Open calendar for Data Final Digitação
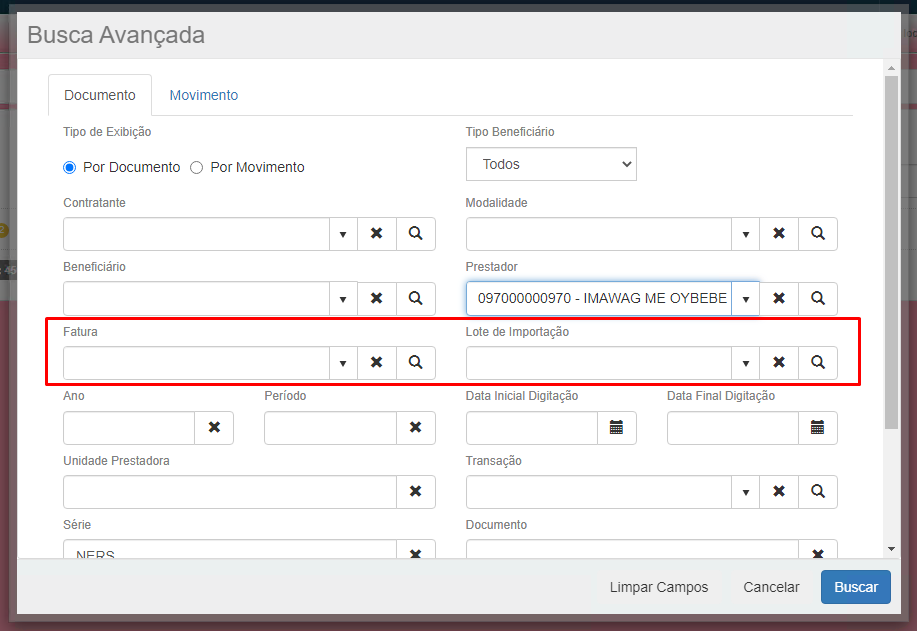 coord(818,427)
